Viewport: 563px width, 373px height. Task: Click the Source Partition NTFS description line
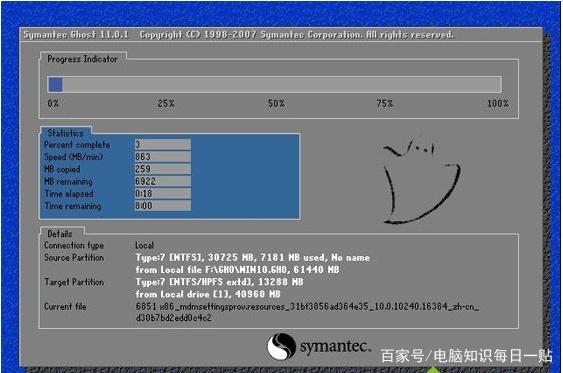(x=252, y=258)
